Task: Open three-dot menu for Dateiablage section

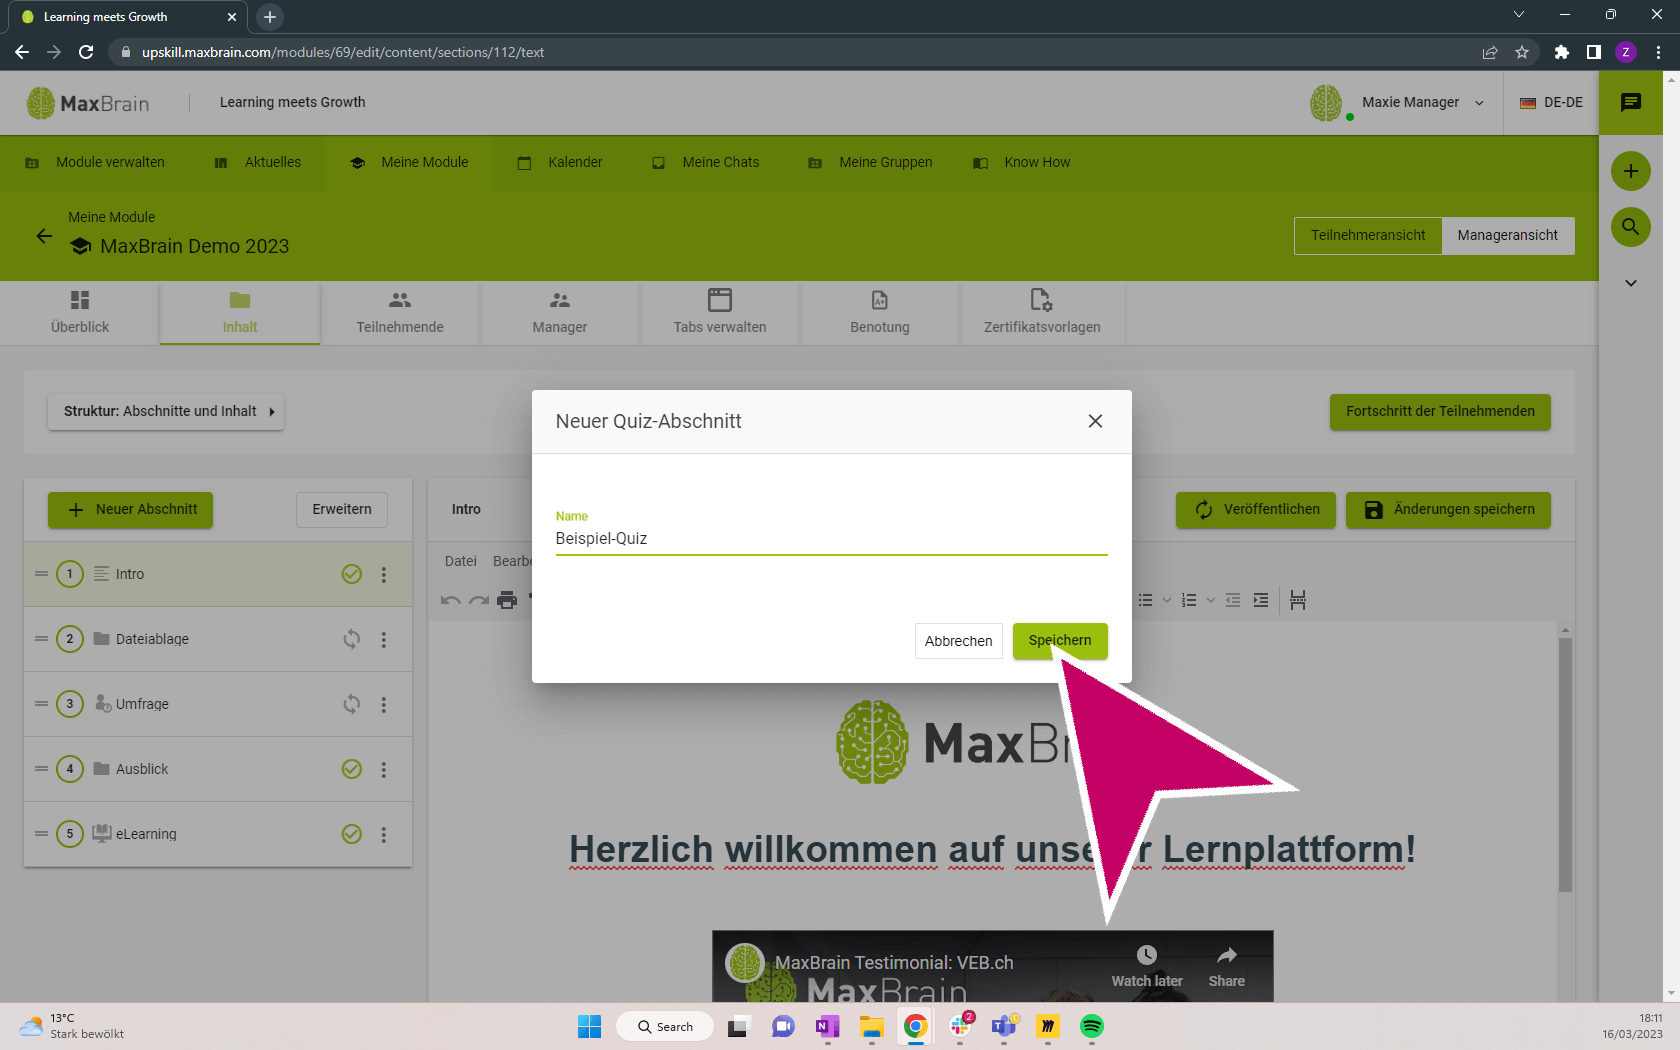Action: [x=384, y=639]
